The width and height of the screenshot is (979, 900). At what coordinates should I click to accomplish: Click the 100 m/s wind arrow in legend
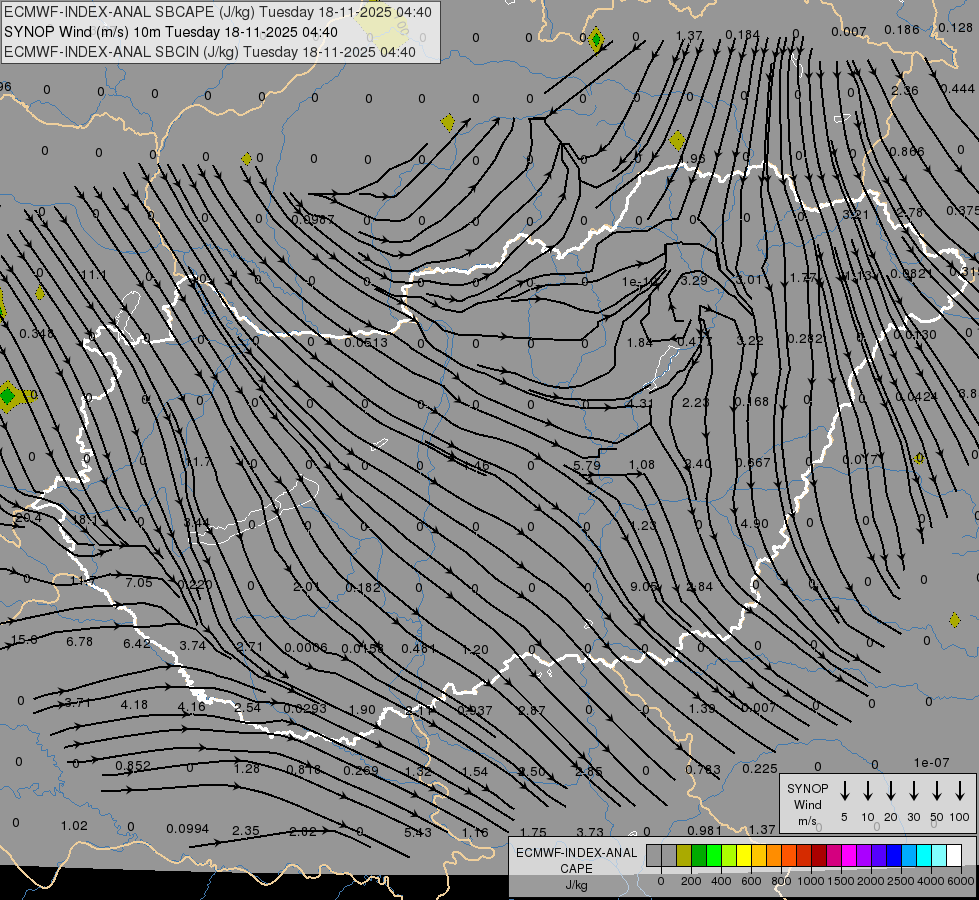(x=960, y=790)
